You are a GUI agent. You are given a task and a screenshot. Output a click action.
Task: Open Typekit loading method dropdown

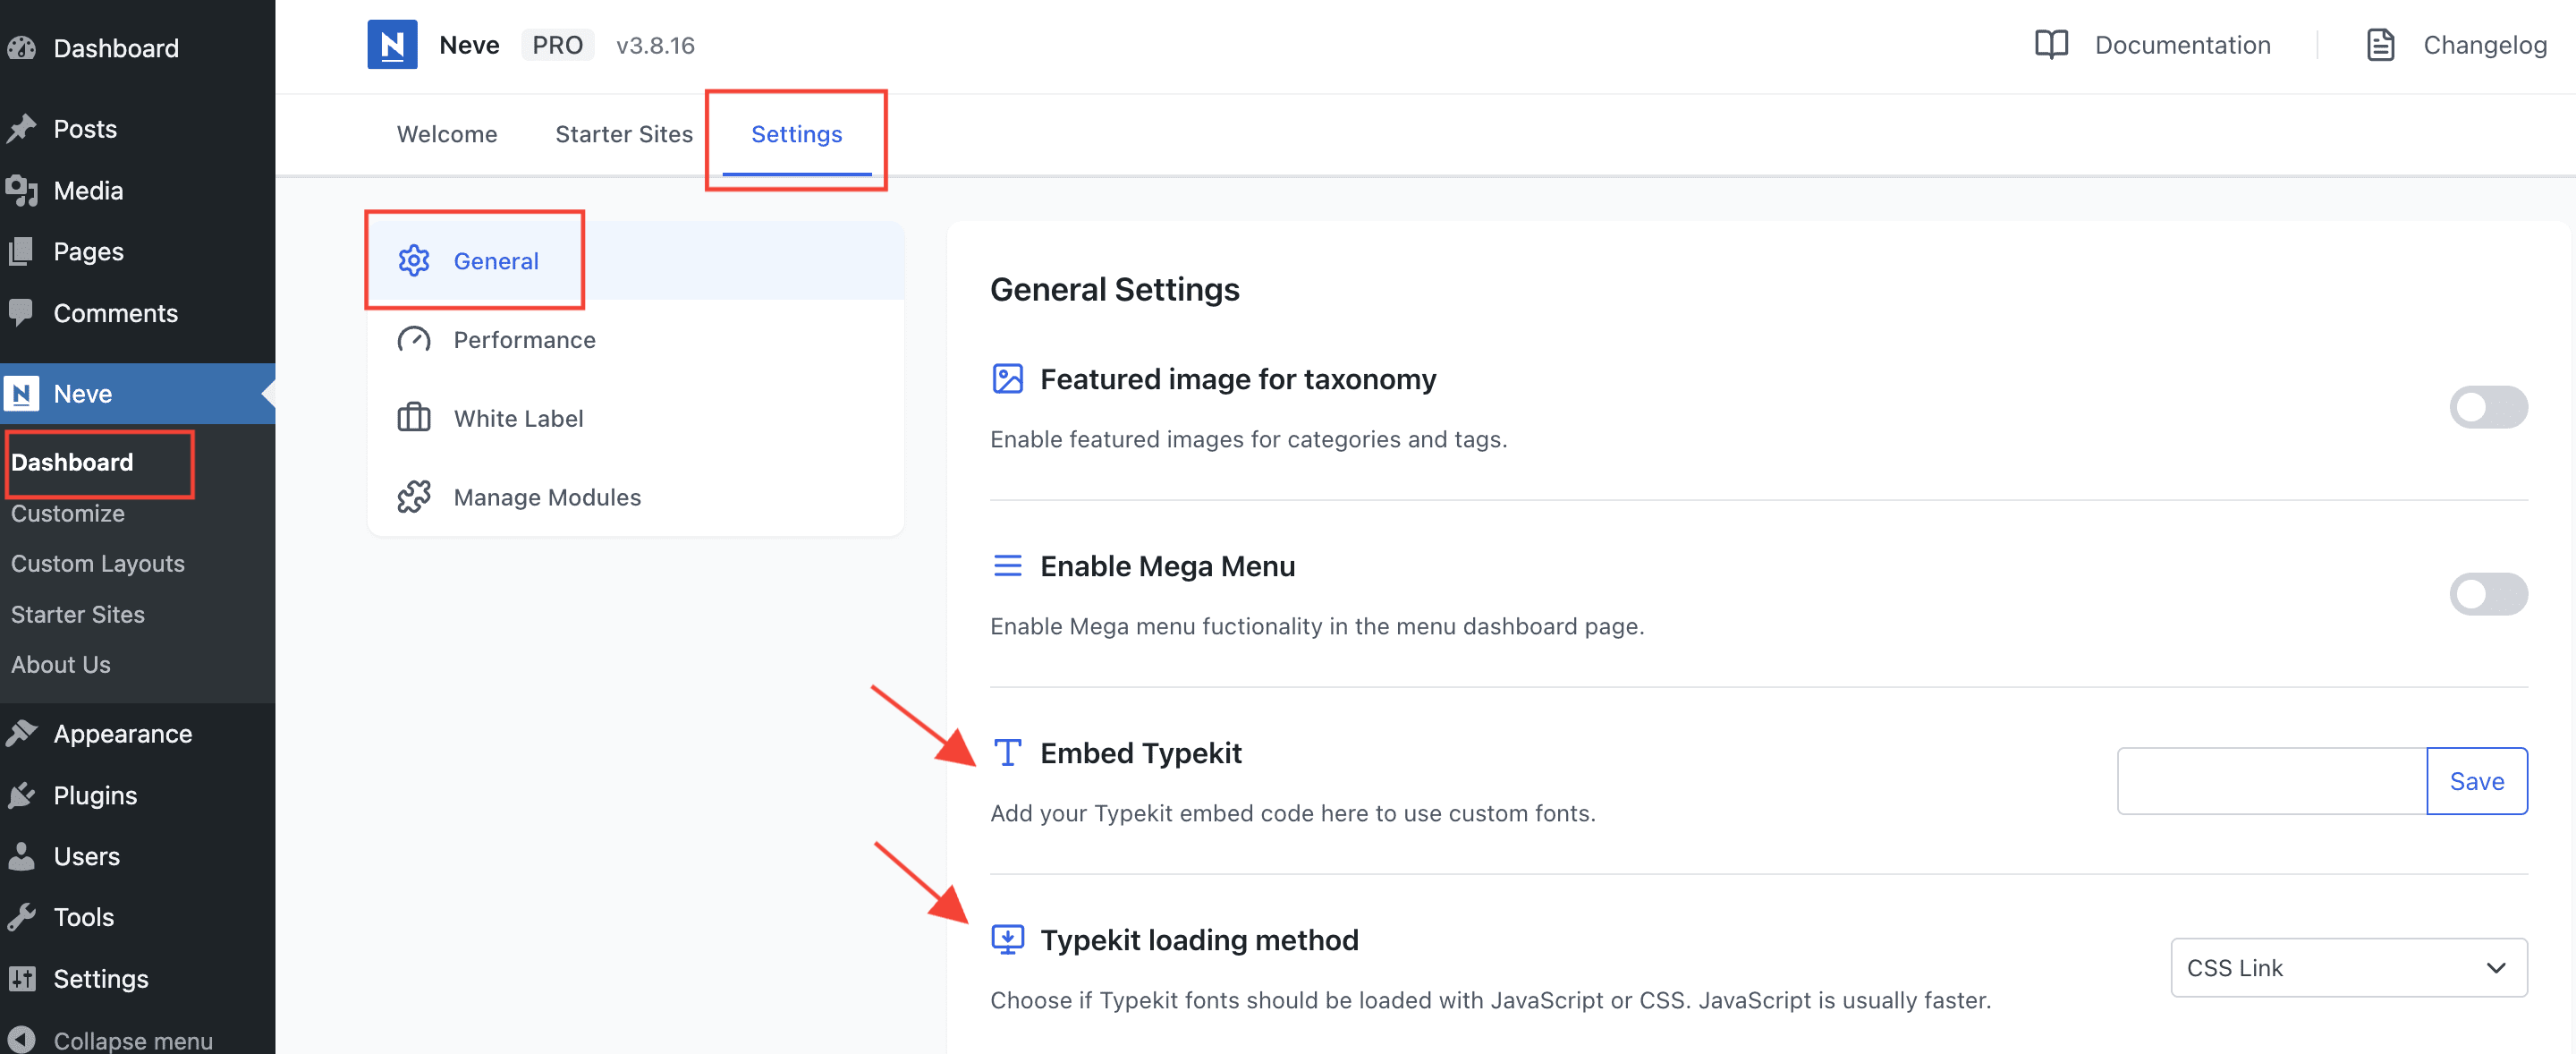click(x=2347, y=967)
